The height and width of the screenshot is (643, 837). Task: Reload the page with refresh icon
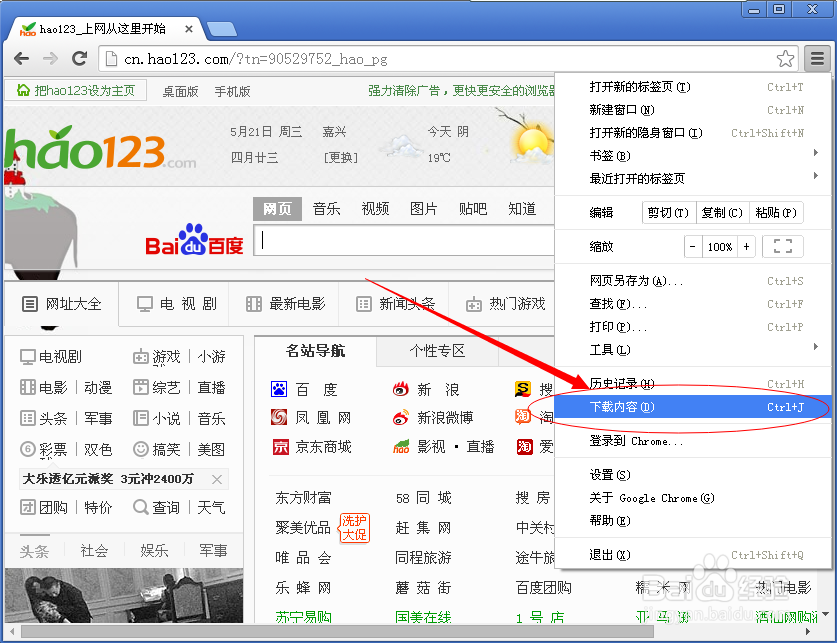click(80, 58)
